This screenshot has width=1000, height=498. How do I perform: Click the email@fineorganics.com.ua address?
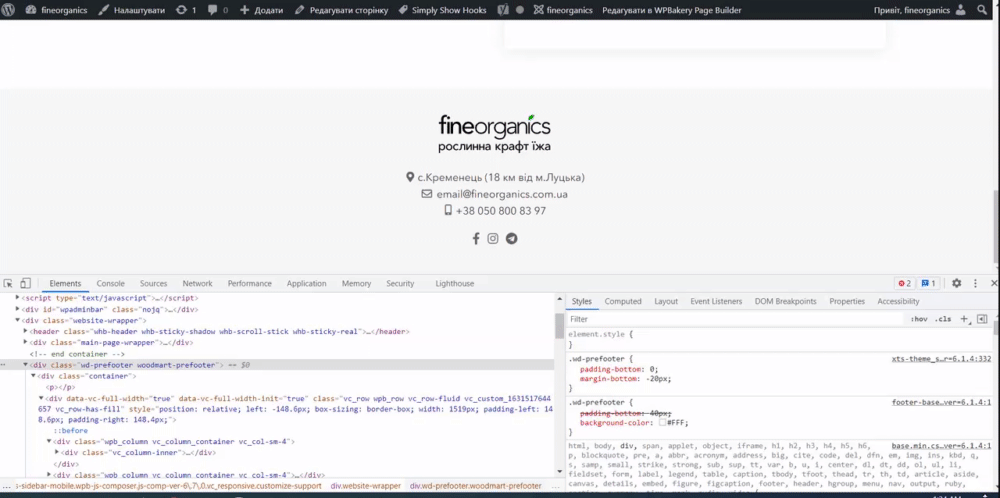502,194
